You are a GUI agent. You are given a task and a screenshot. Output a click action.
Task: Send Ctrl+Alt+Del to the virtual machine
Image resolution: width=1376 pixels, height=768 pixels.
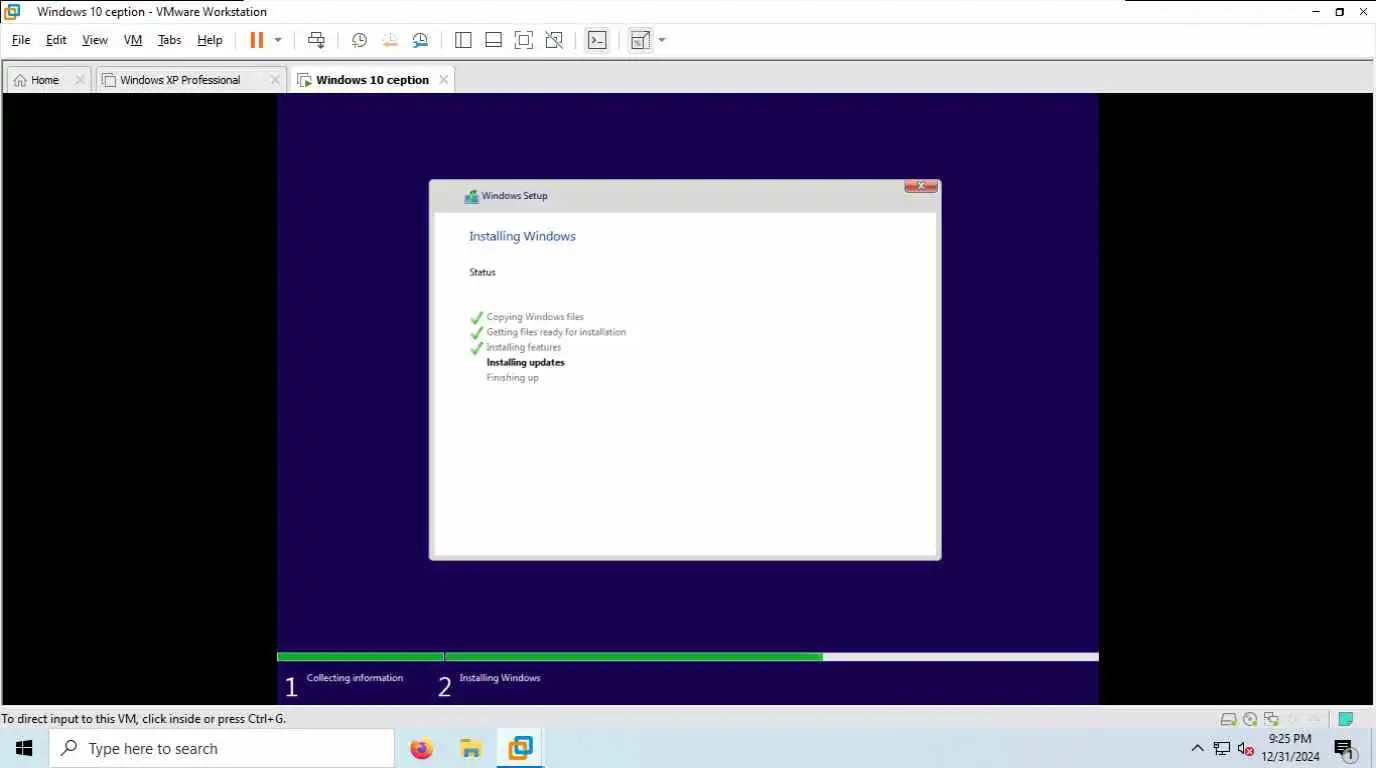click(316, 40)
